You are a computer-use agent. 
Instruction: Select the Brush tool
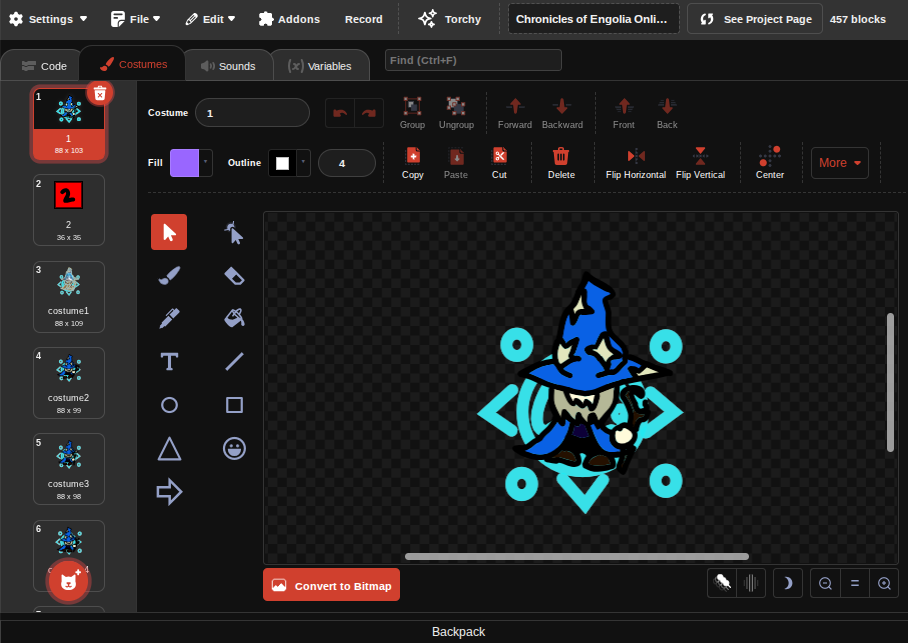169,275
